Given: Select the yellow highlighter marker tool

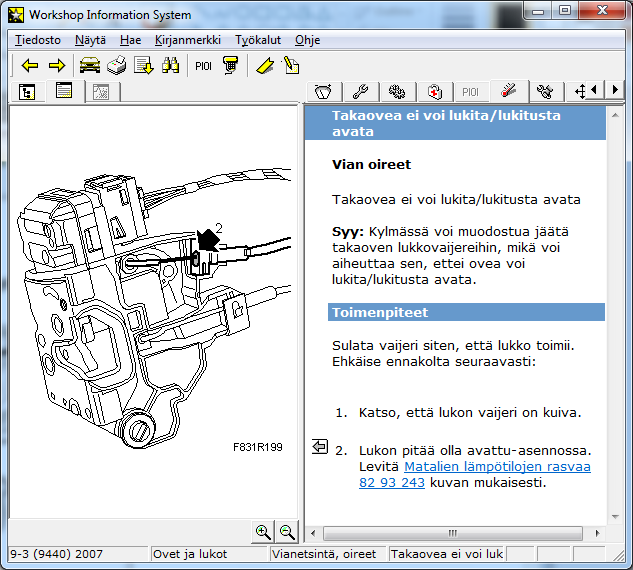Looking at the screenshot, I should click(x=265, y=65).
